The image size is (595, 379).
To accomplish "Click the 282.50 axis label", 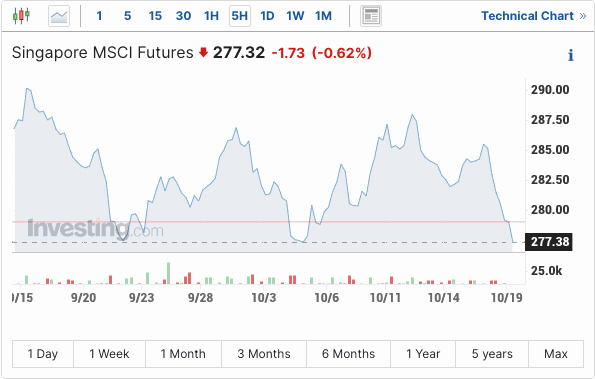I will [550, 179].
